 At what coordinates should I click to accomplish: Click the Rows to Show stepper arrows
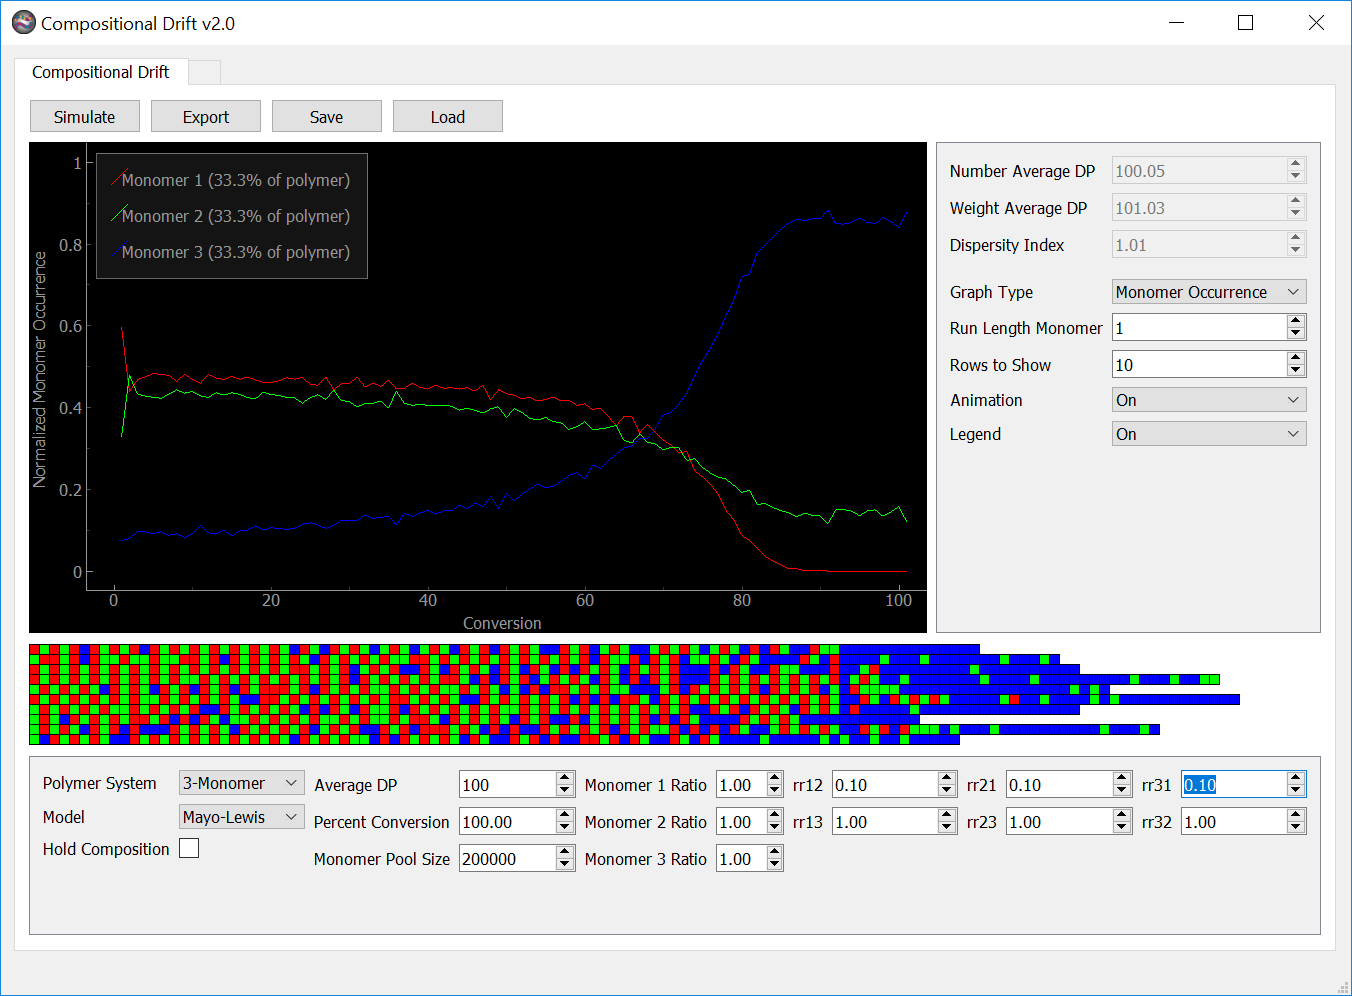(x=1296, y=365)
